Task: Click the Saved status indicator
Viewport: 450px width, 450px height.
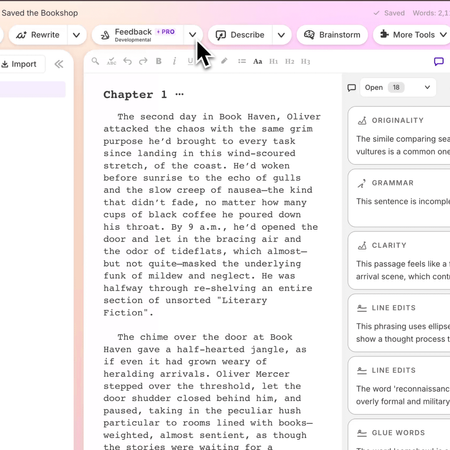Action: [389, 13]
